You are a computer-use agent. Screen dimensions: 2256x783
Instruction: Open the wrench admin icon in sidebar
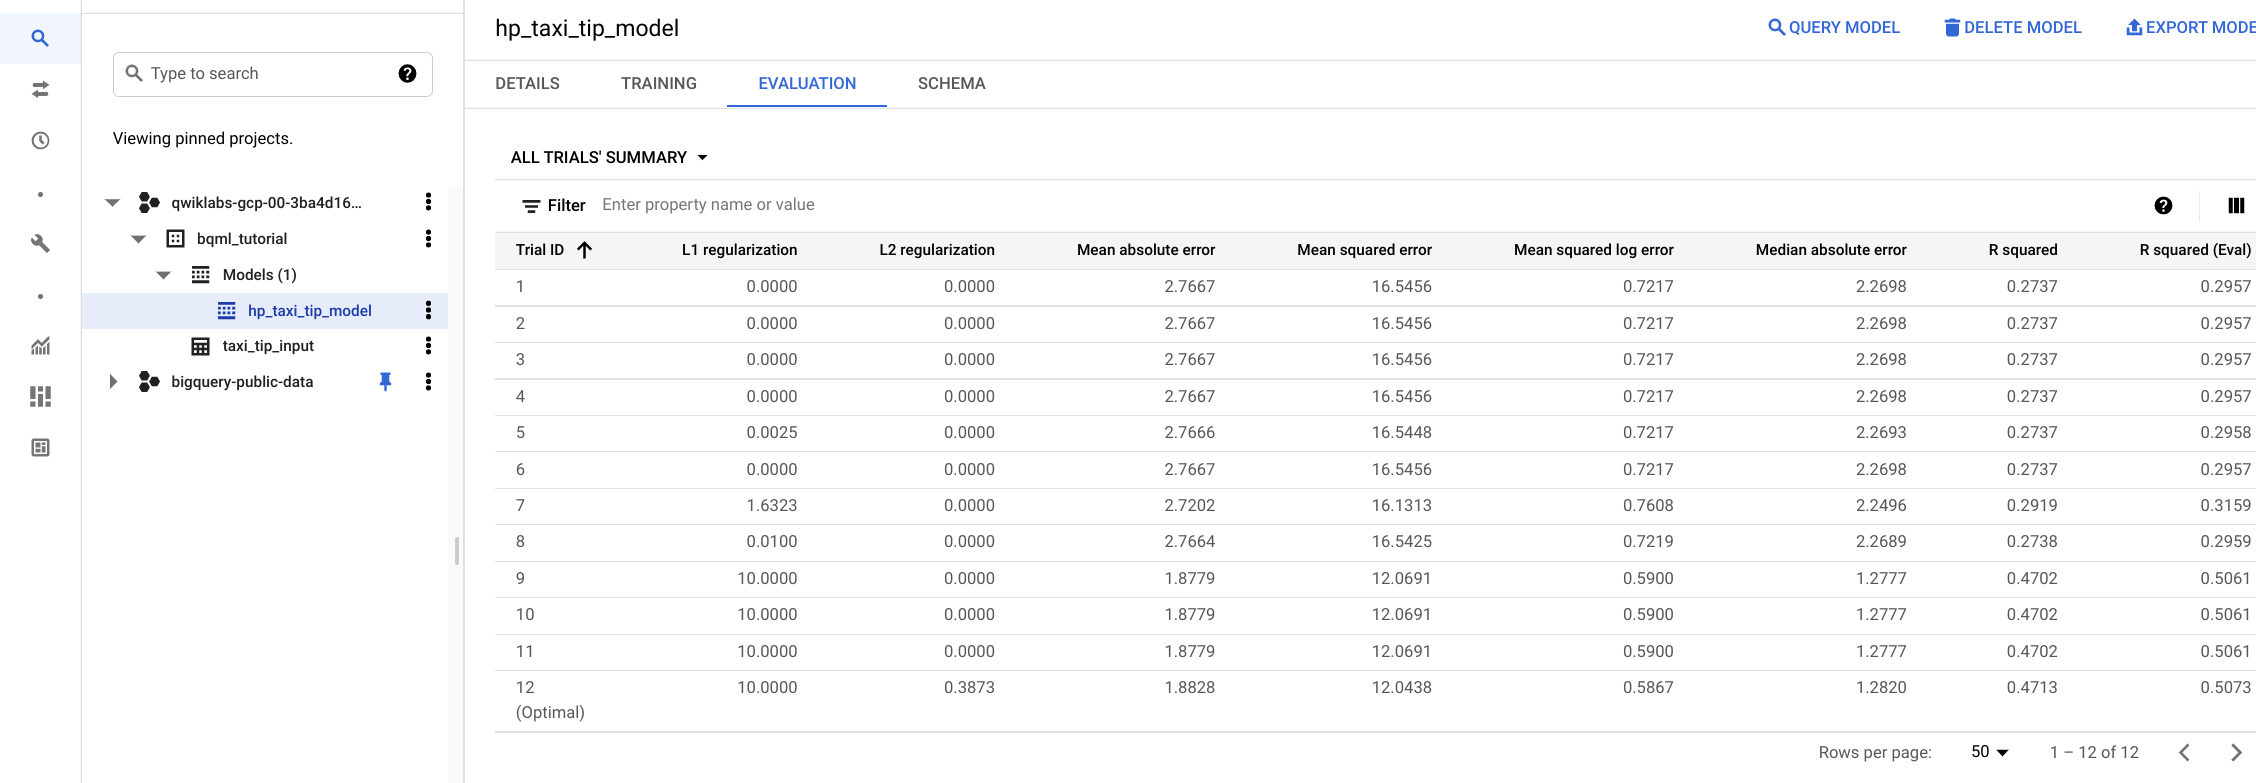(x=40, y=243)
